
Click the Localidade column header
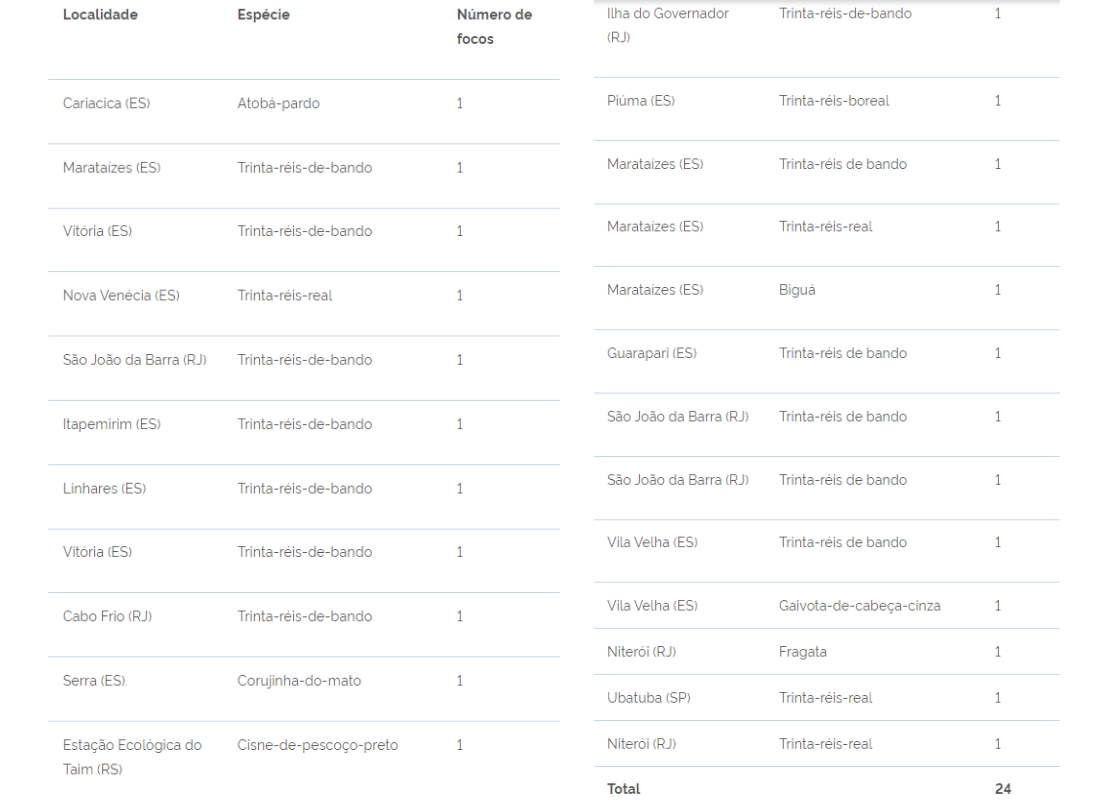[x=100, y=15]
